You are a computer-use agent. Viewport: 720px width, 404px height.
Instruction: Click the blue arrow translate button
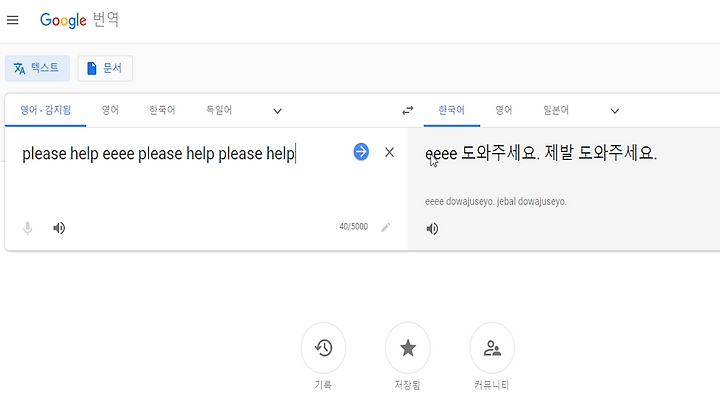pos(361,152)
